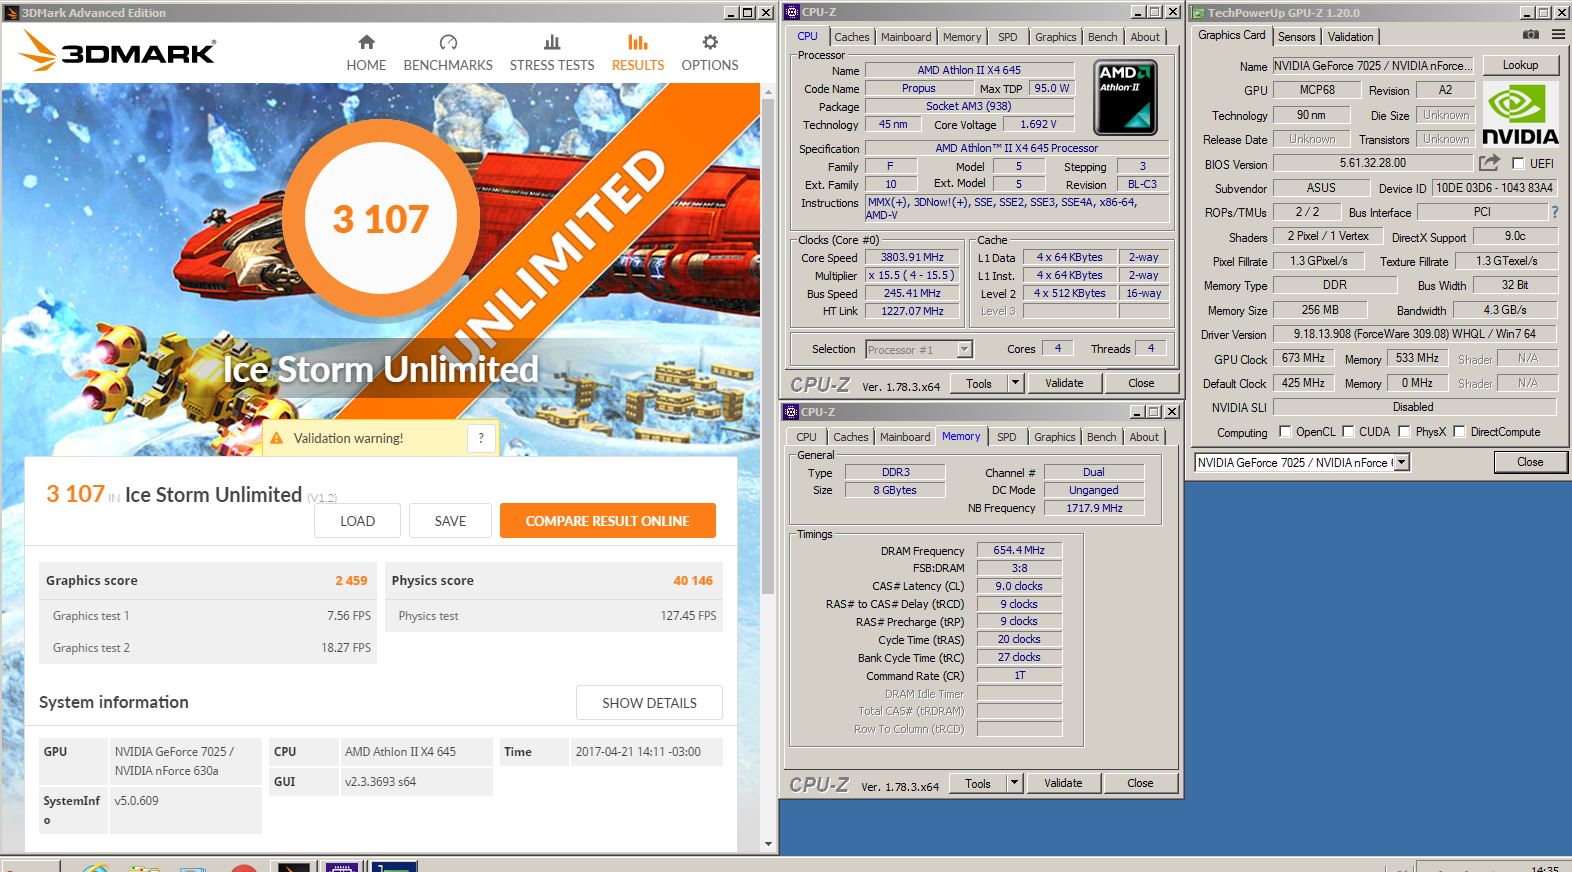Click the DRAM Frequency value 654.4 MHz
The image size is (1572, 872).
tap(1019, 550)
